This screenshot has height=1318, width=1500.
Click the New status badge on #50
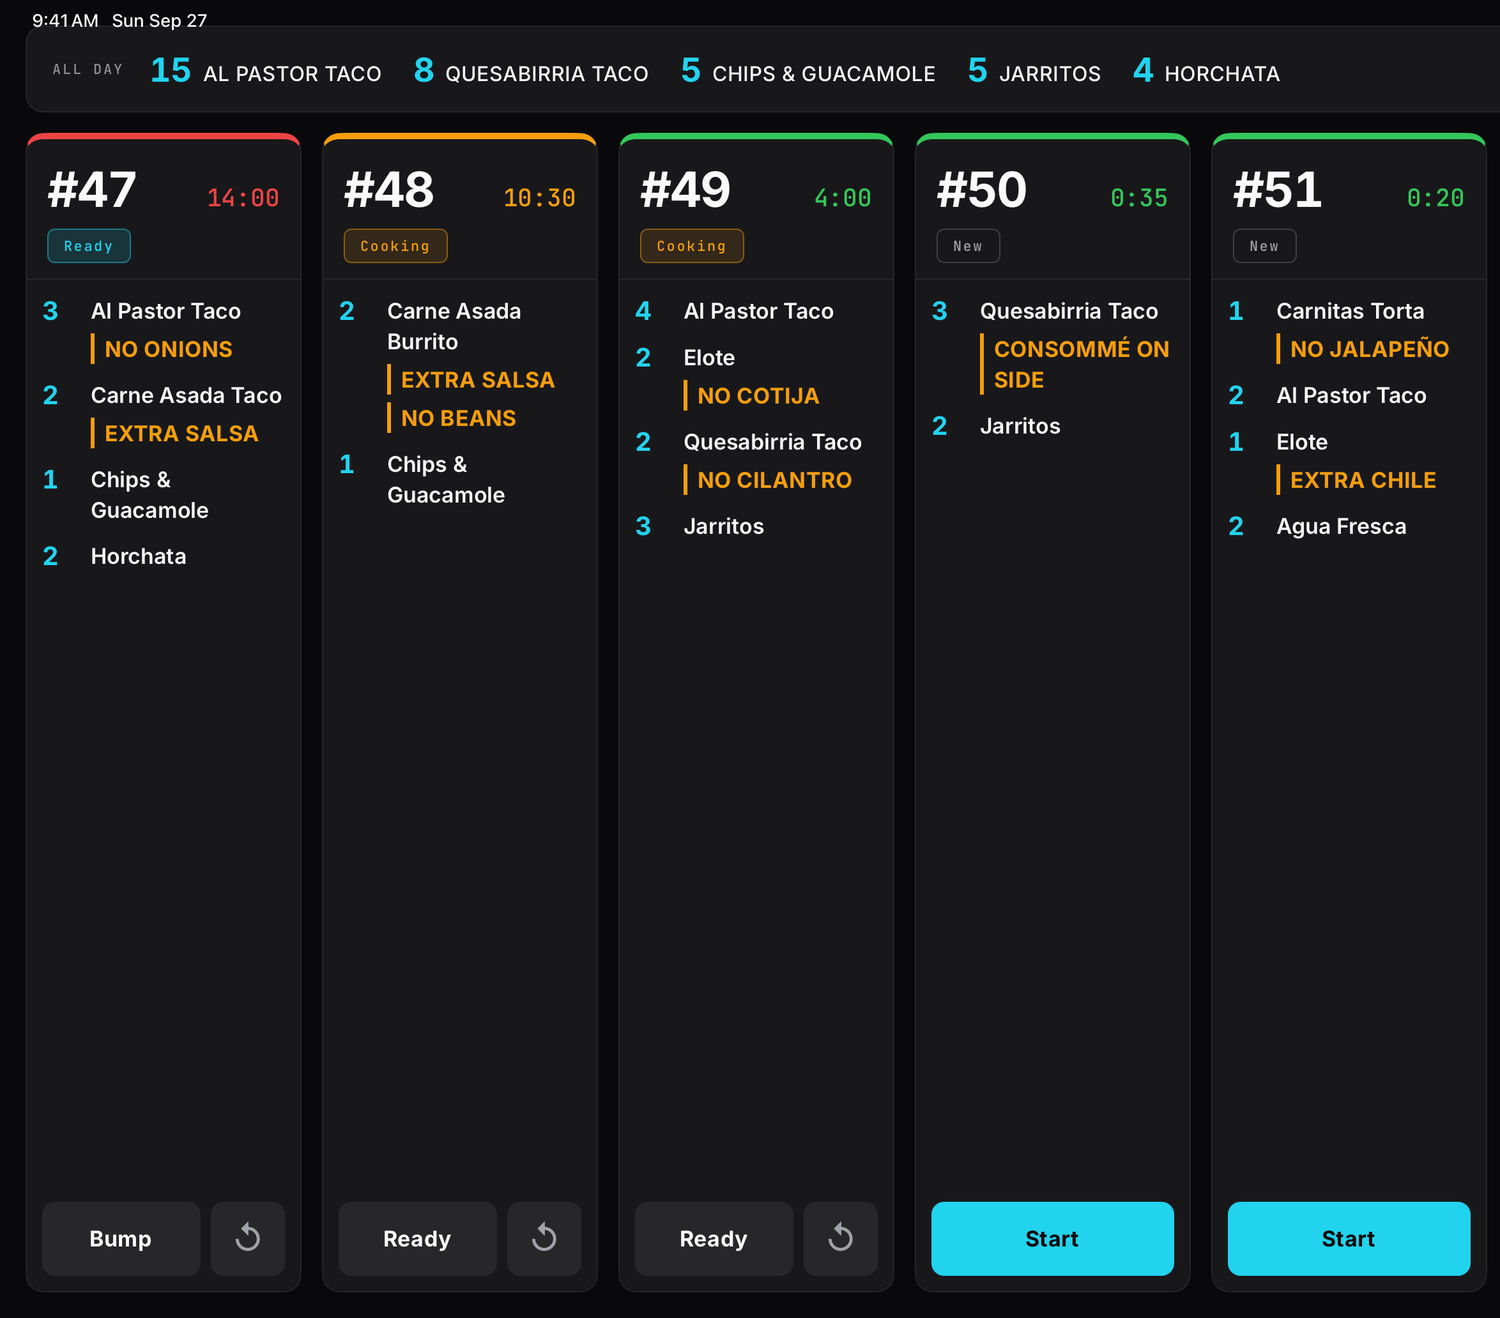tap(968, 246)
